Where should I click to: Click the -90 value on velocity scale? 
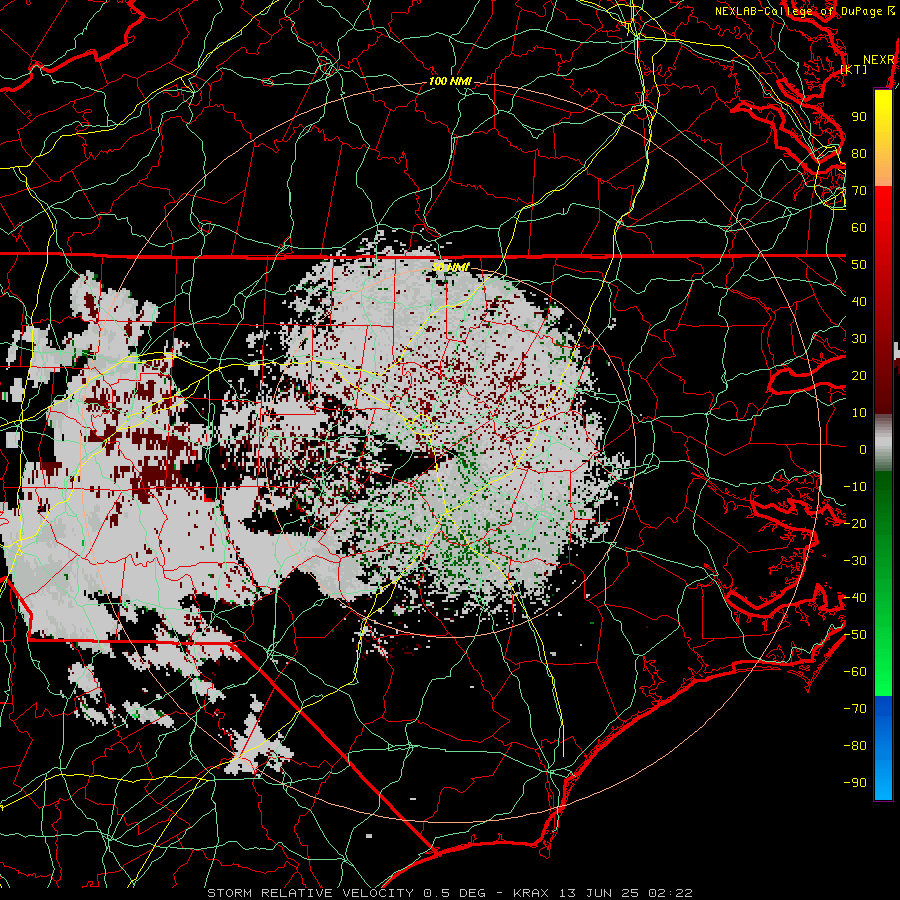point(855,783)
